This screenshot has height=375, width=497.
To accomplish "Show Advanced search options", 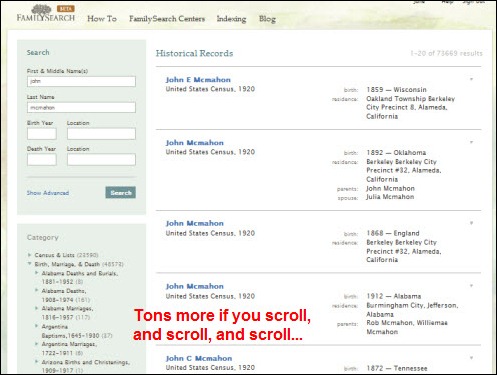I will 48,193.
